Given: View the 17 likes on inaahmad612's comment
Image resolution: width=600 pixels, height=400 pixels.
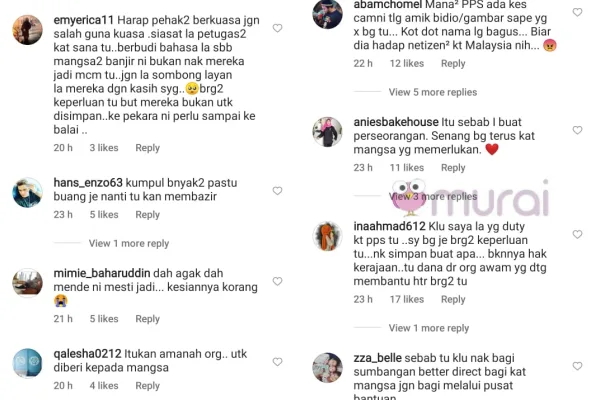Looking at the screenshot, I should pyautogui.click(x=407, y=299).
